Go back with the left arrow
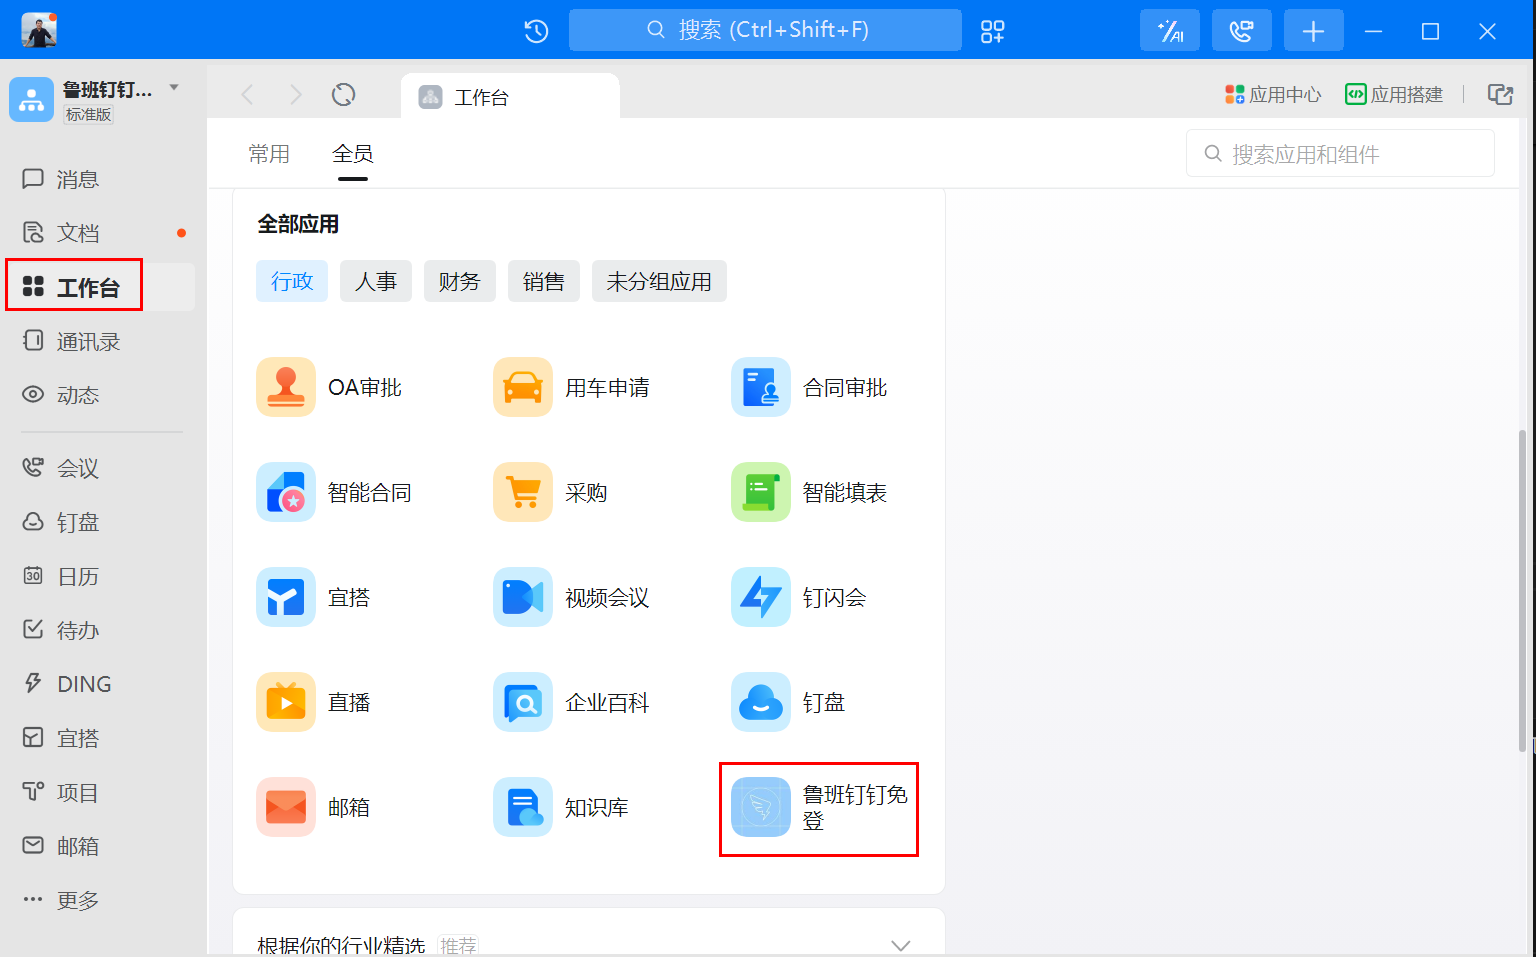The width and height of the screenshot is (1536, 957). pos(248,95)
